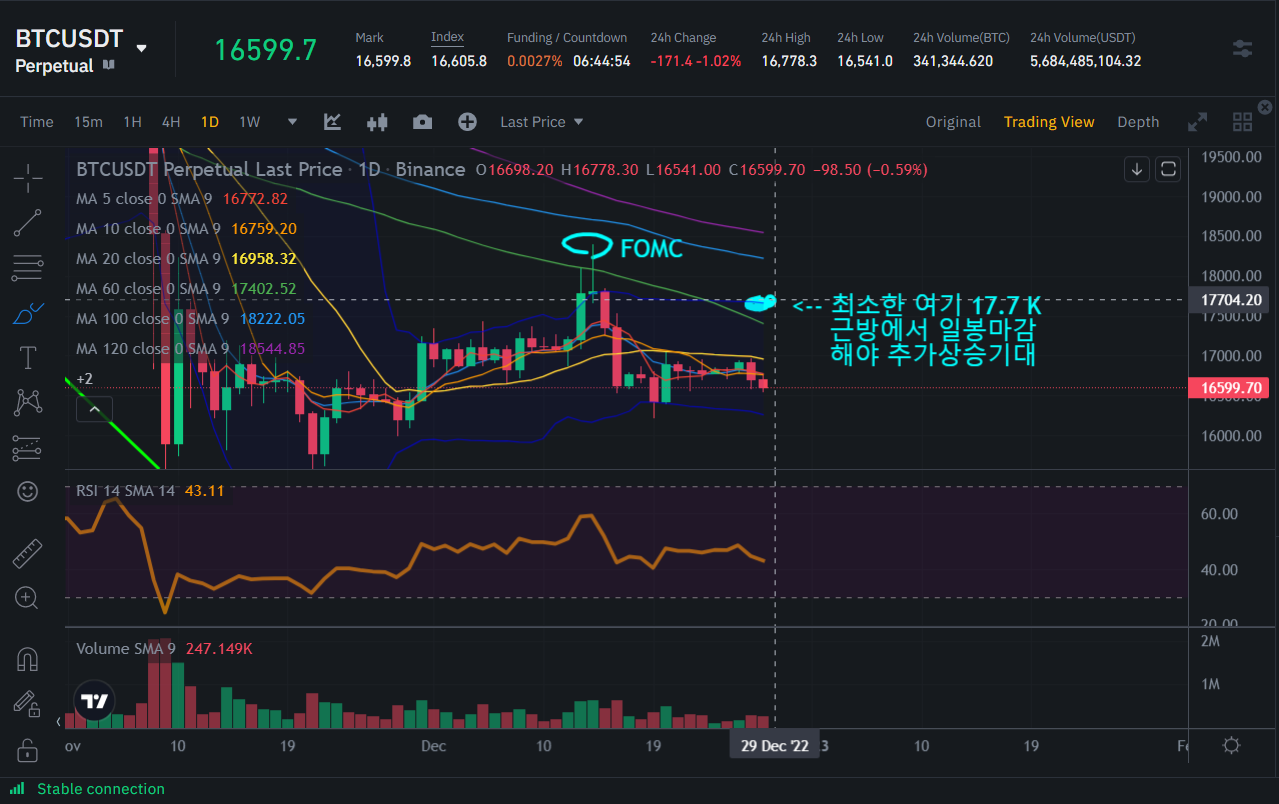Choose the text annotation tool
This screenshot has height=804, width=1279.
click(28, 357)
